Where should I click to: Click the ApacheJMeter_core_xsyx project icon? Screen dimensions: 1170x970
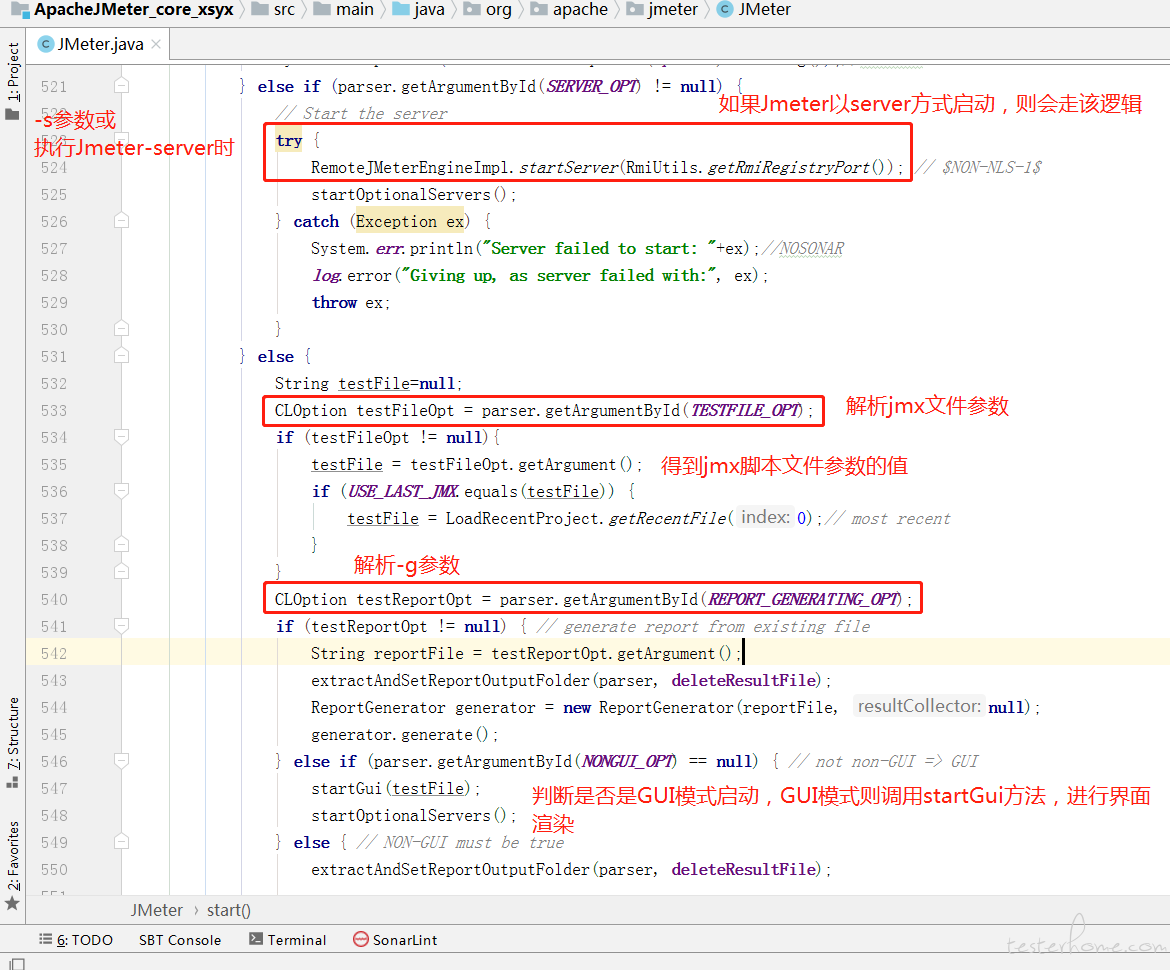[20, 10]
